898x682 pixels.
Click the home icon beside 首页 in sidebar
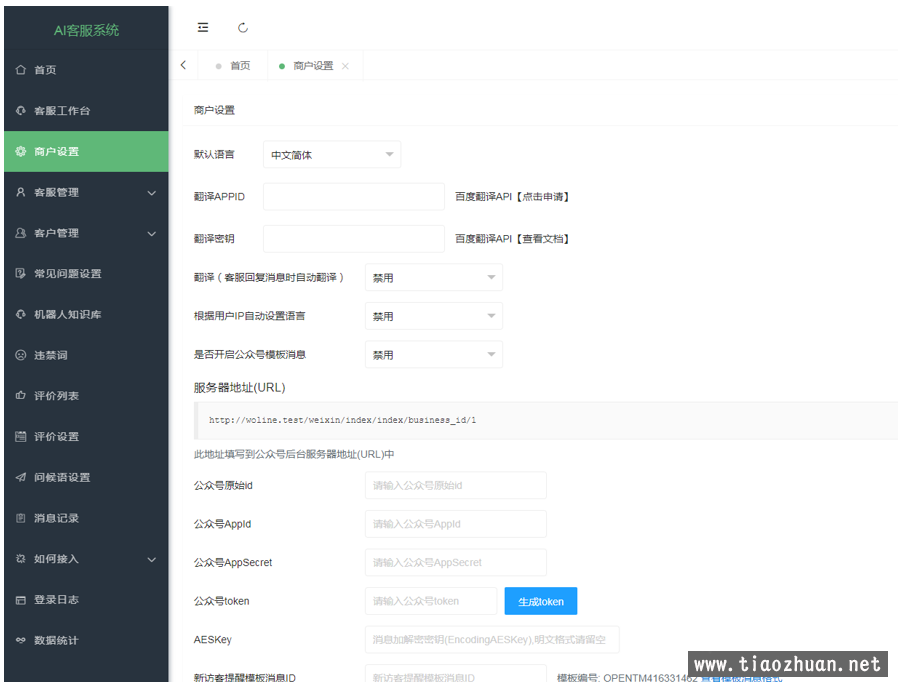coord(20,70)
